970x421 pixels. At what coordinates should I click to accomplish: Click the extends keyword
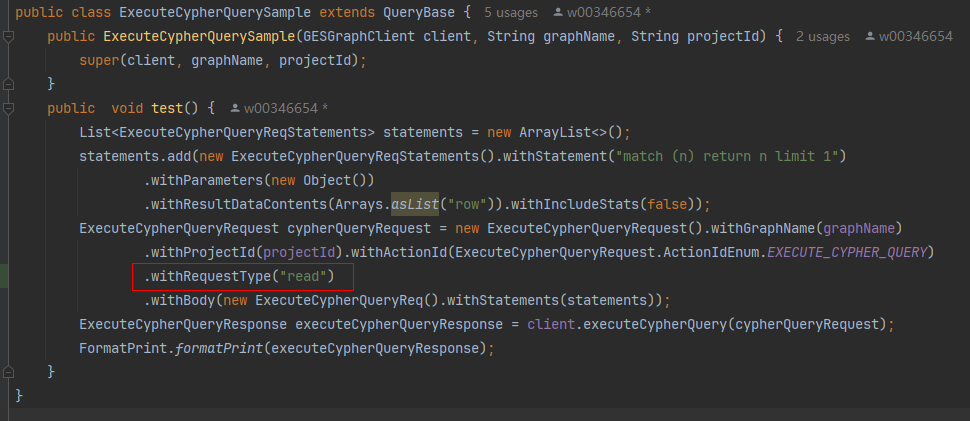tap(347, 12)
